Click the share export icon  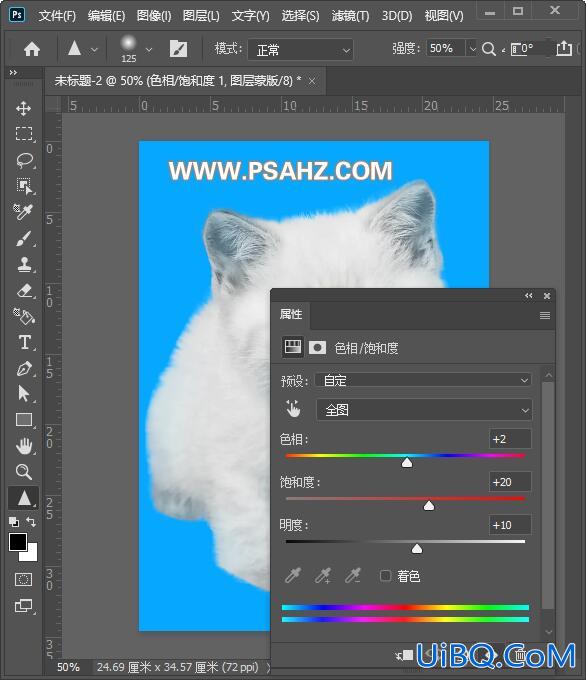(x=563, y=48)
